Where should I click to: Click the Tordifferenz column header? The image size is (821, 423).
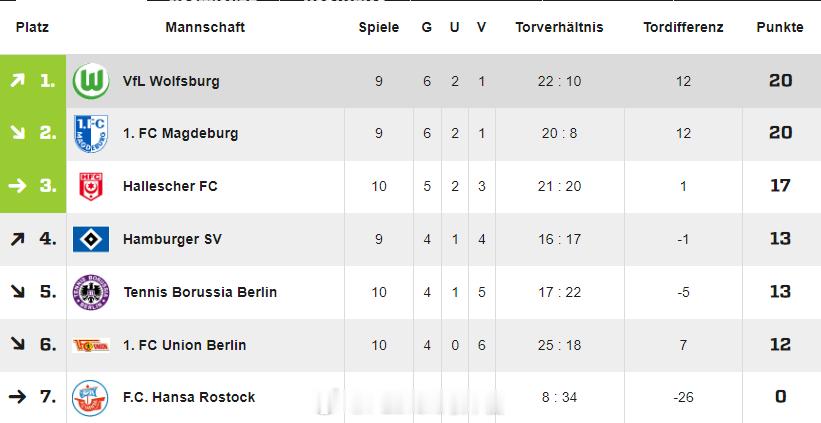click(x=683, y=28)
